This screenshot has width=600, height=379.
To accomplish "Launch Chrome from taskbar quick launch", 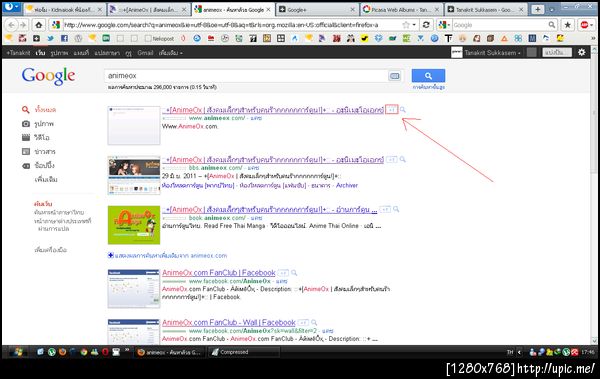I will coord(84,352).
